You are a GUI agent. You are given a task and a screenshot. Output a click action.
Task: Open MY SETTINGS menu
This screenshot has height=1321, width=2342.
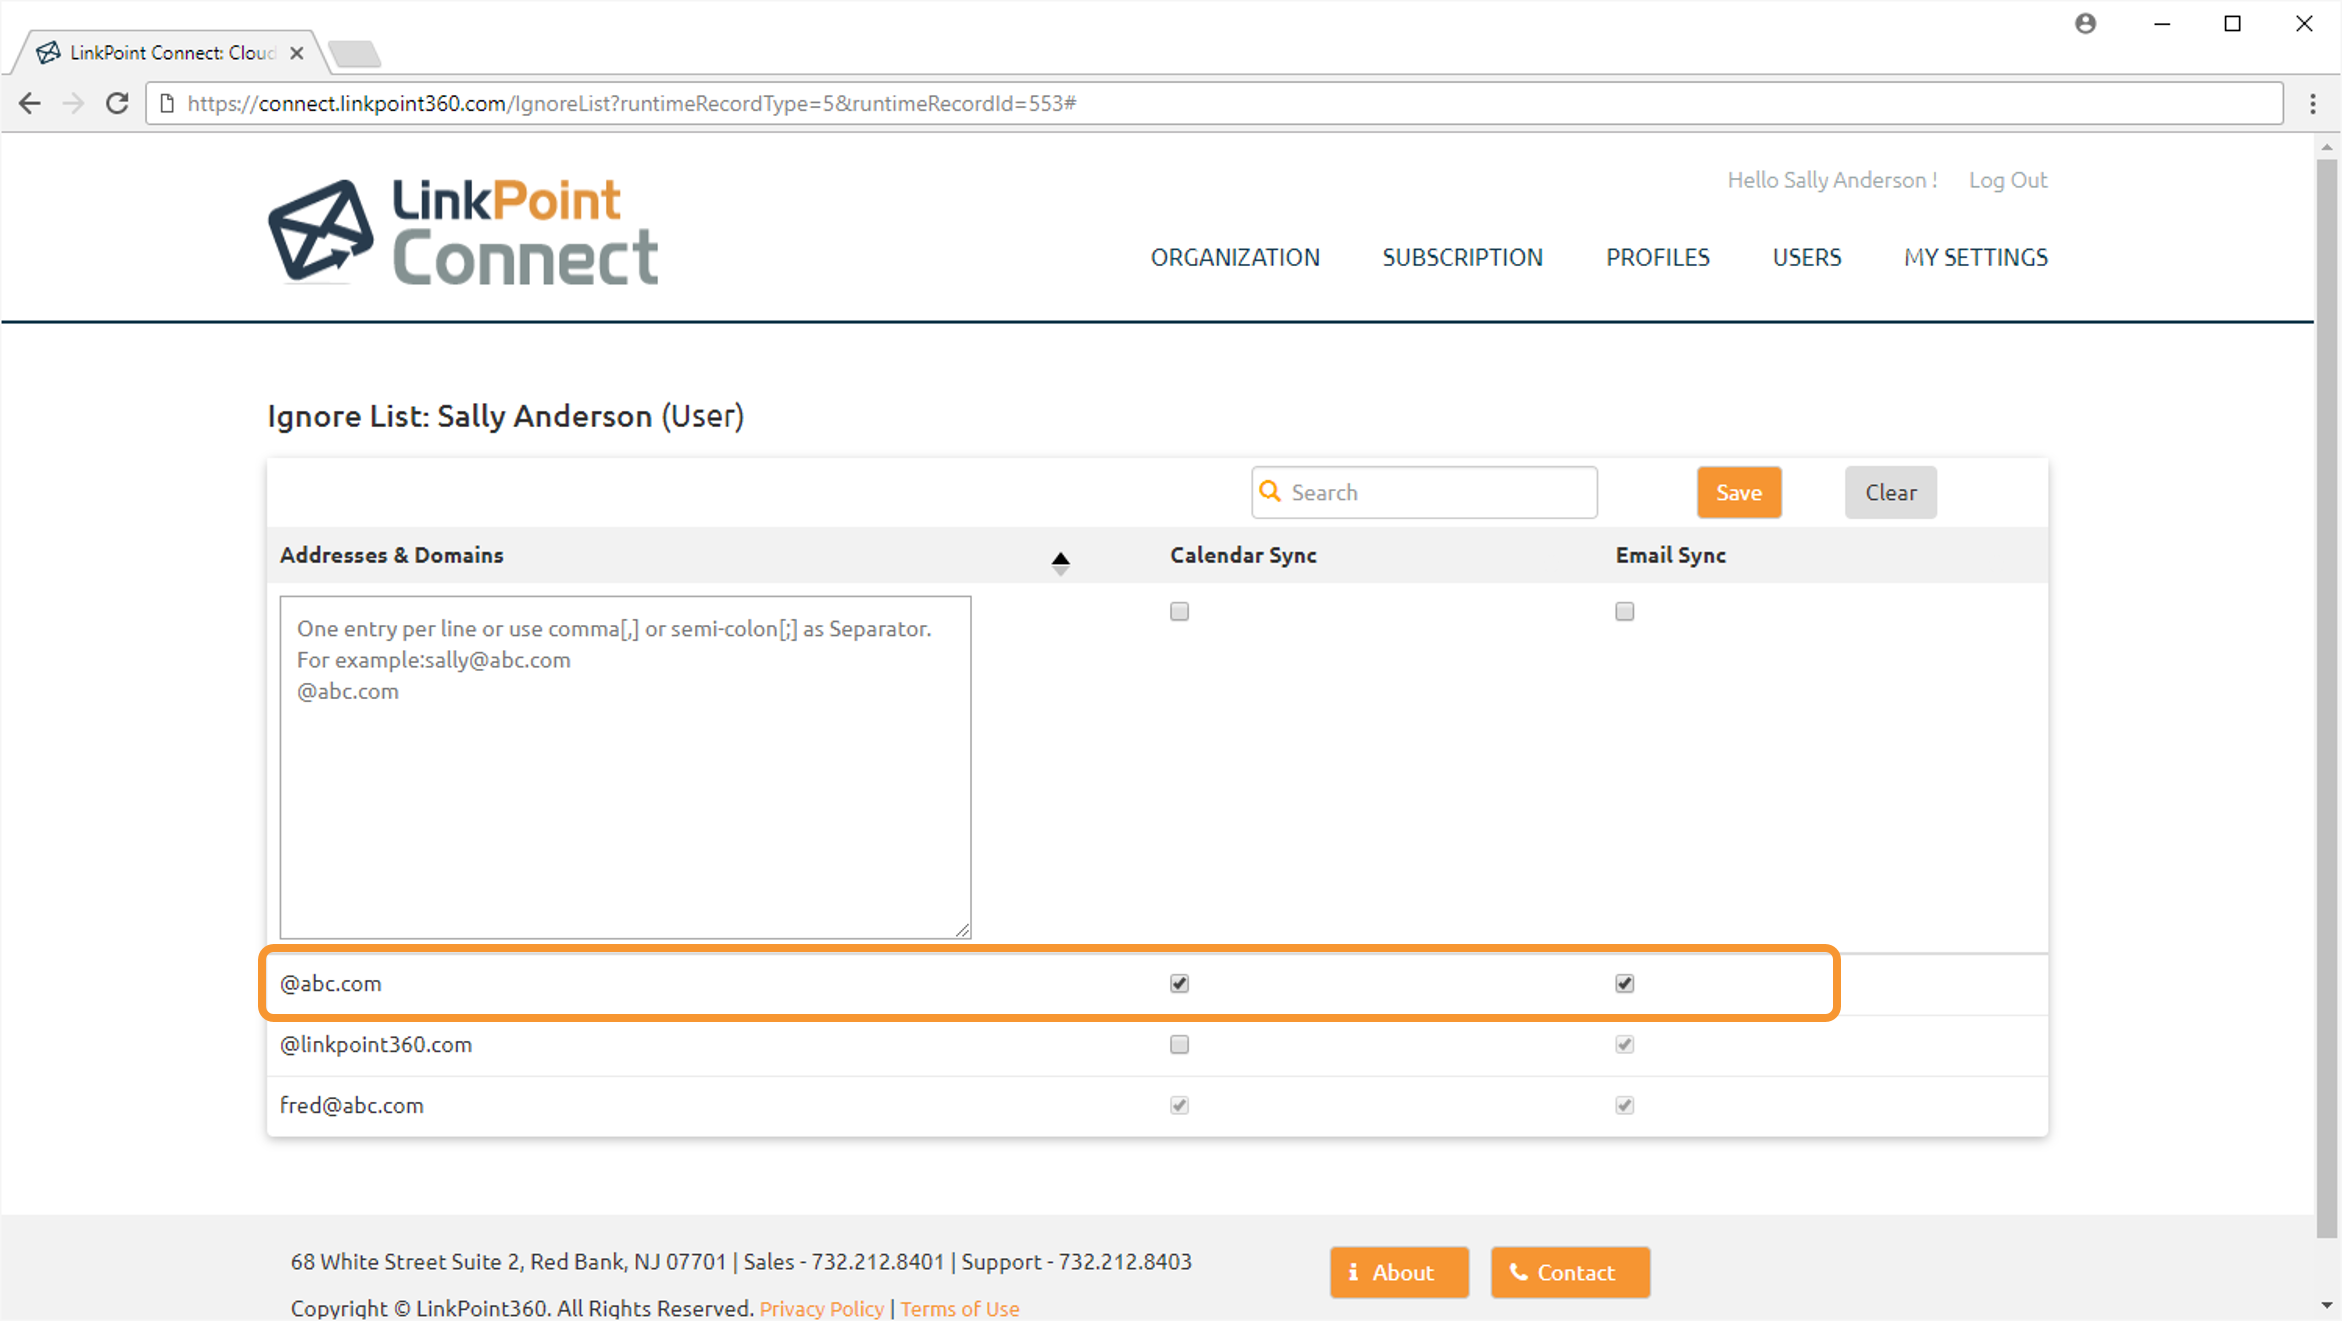click(x=1975, y=257)
